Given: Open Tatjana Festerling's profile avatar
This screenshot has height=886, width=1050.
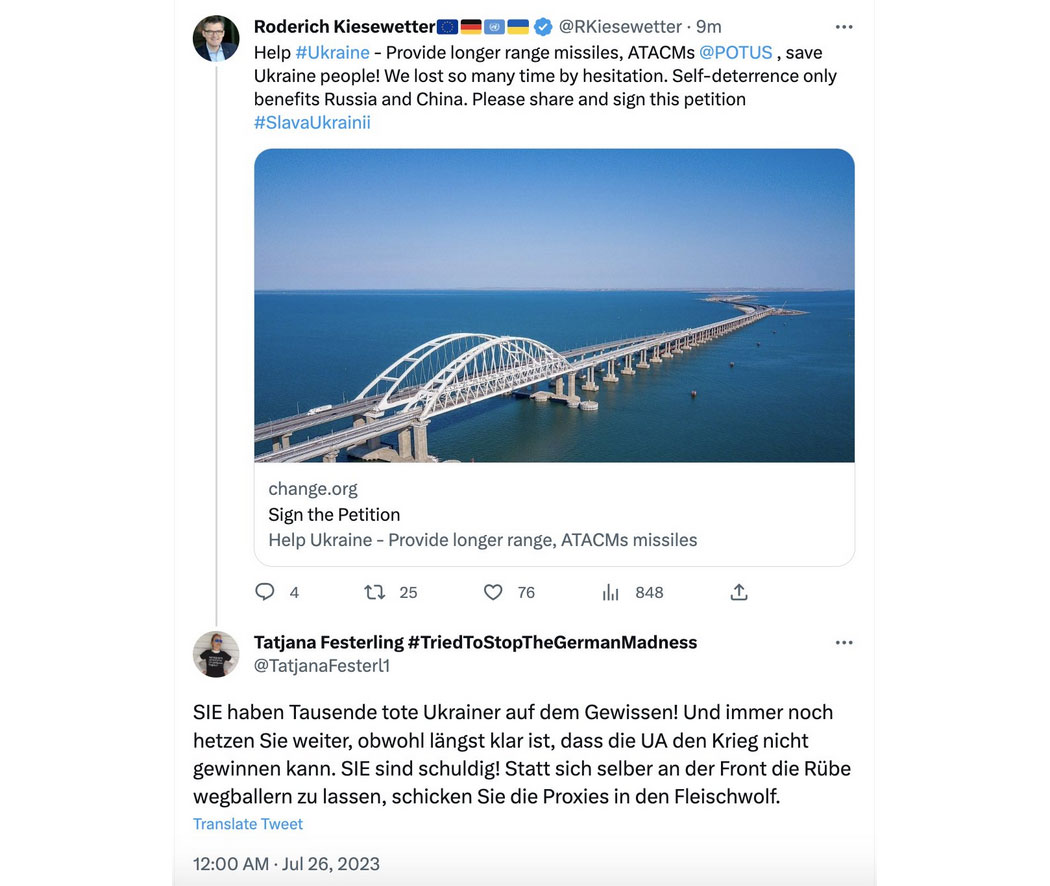Looking at the screenshot, I should click(x=216, y=654).
